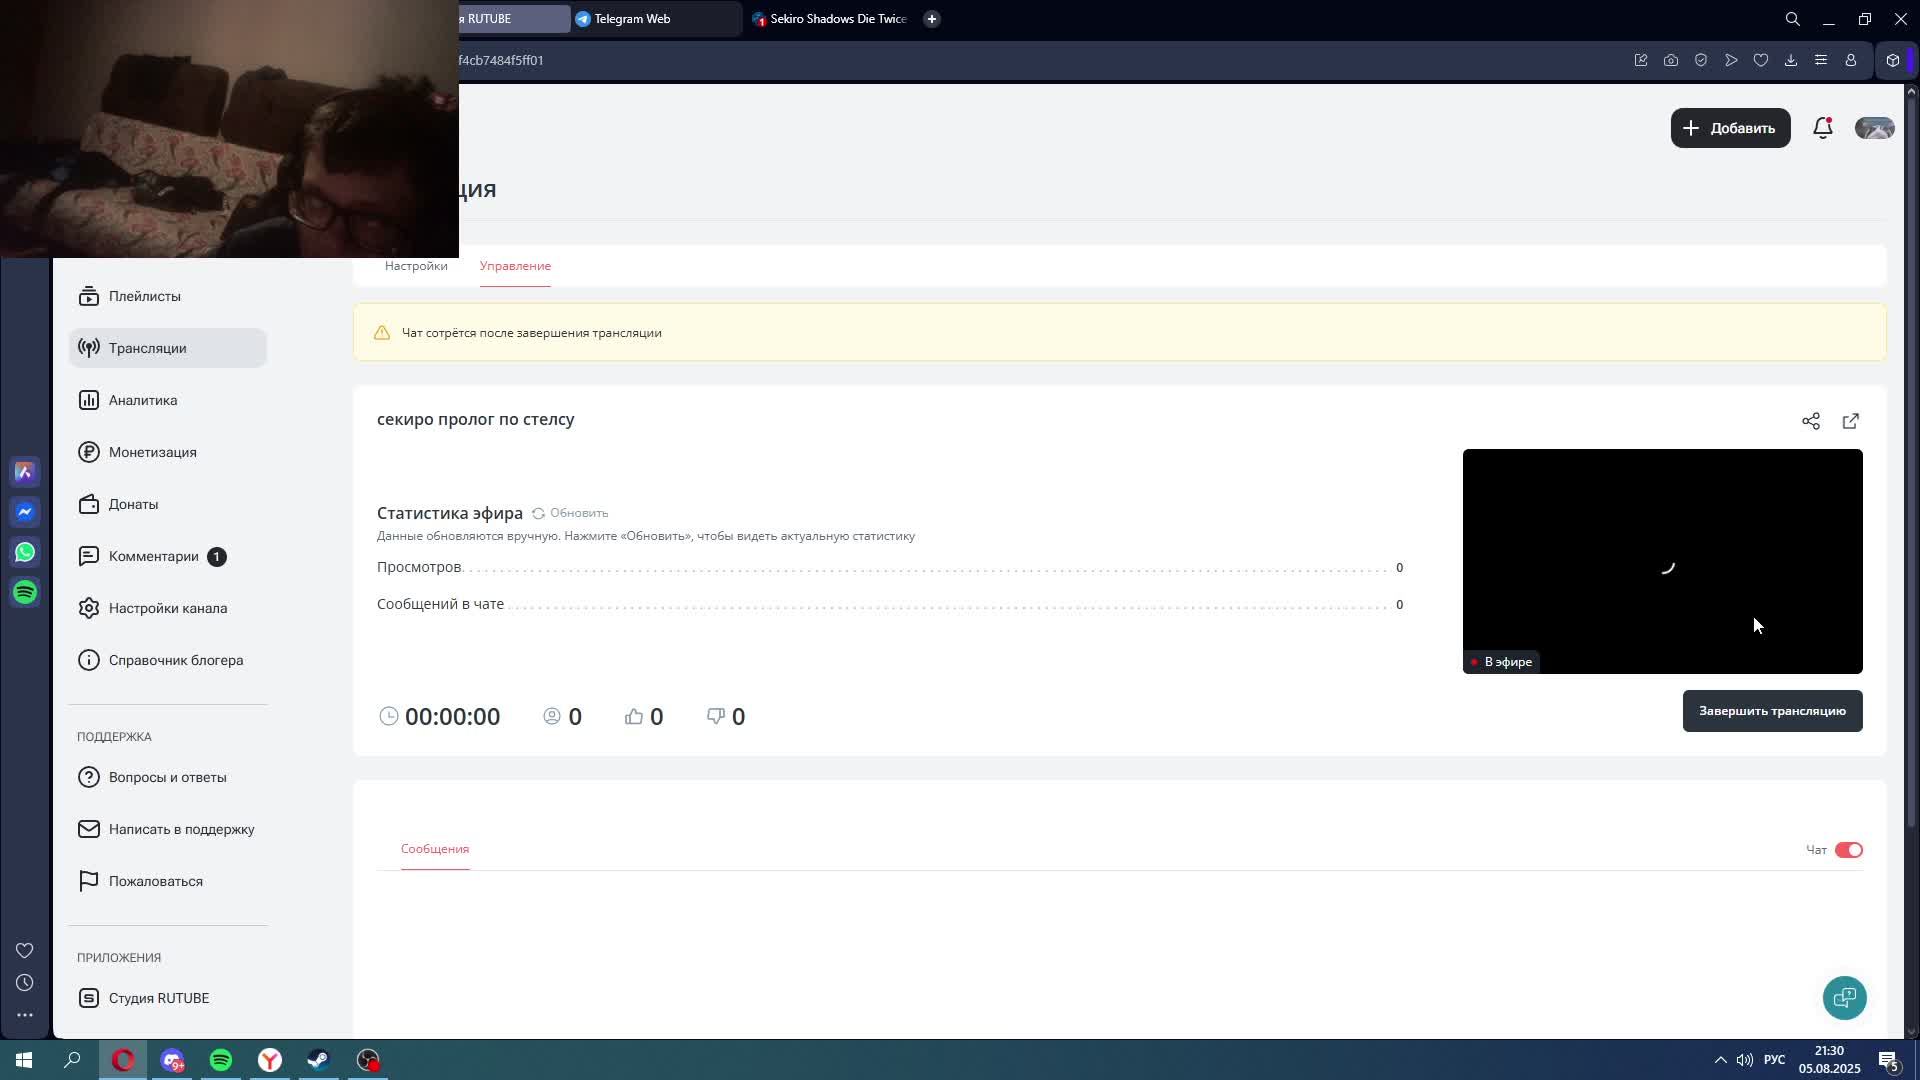Screen dimensions: 1920x1080
Task: Click the live stream preview thumbnail
Action: pyautogui.click(x=1662, y=560)
